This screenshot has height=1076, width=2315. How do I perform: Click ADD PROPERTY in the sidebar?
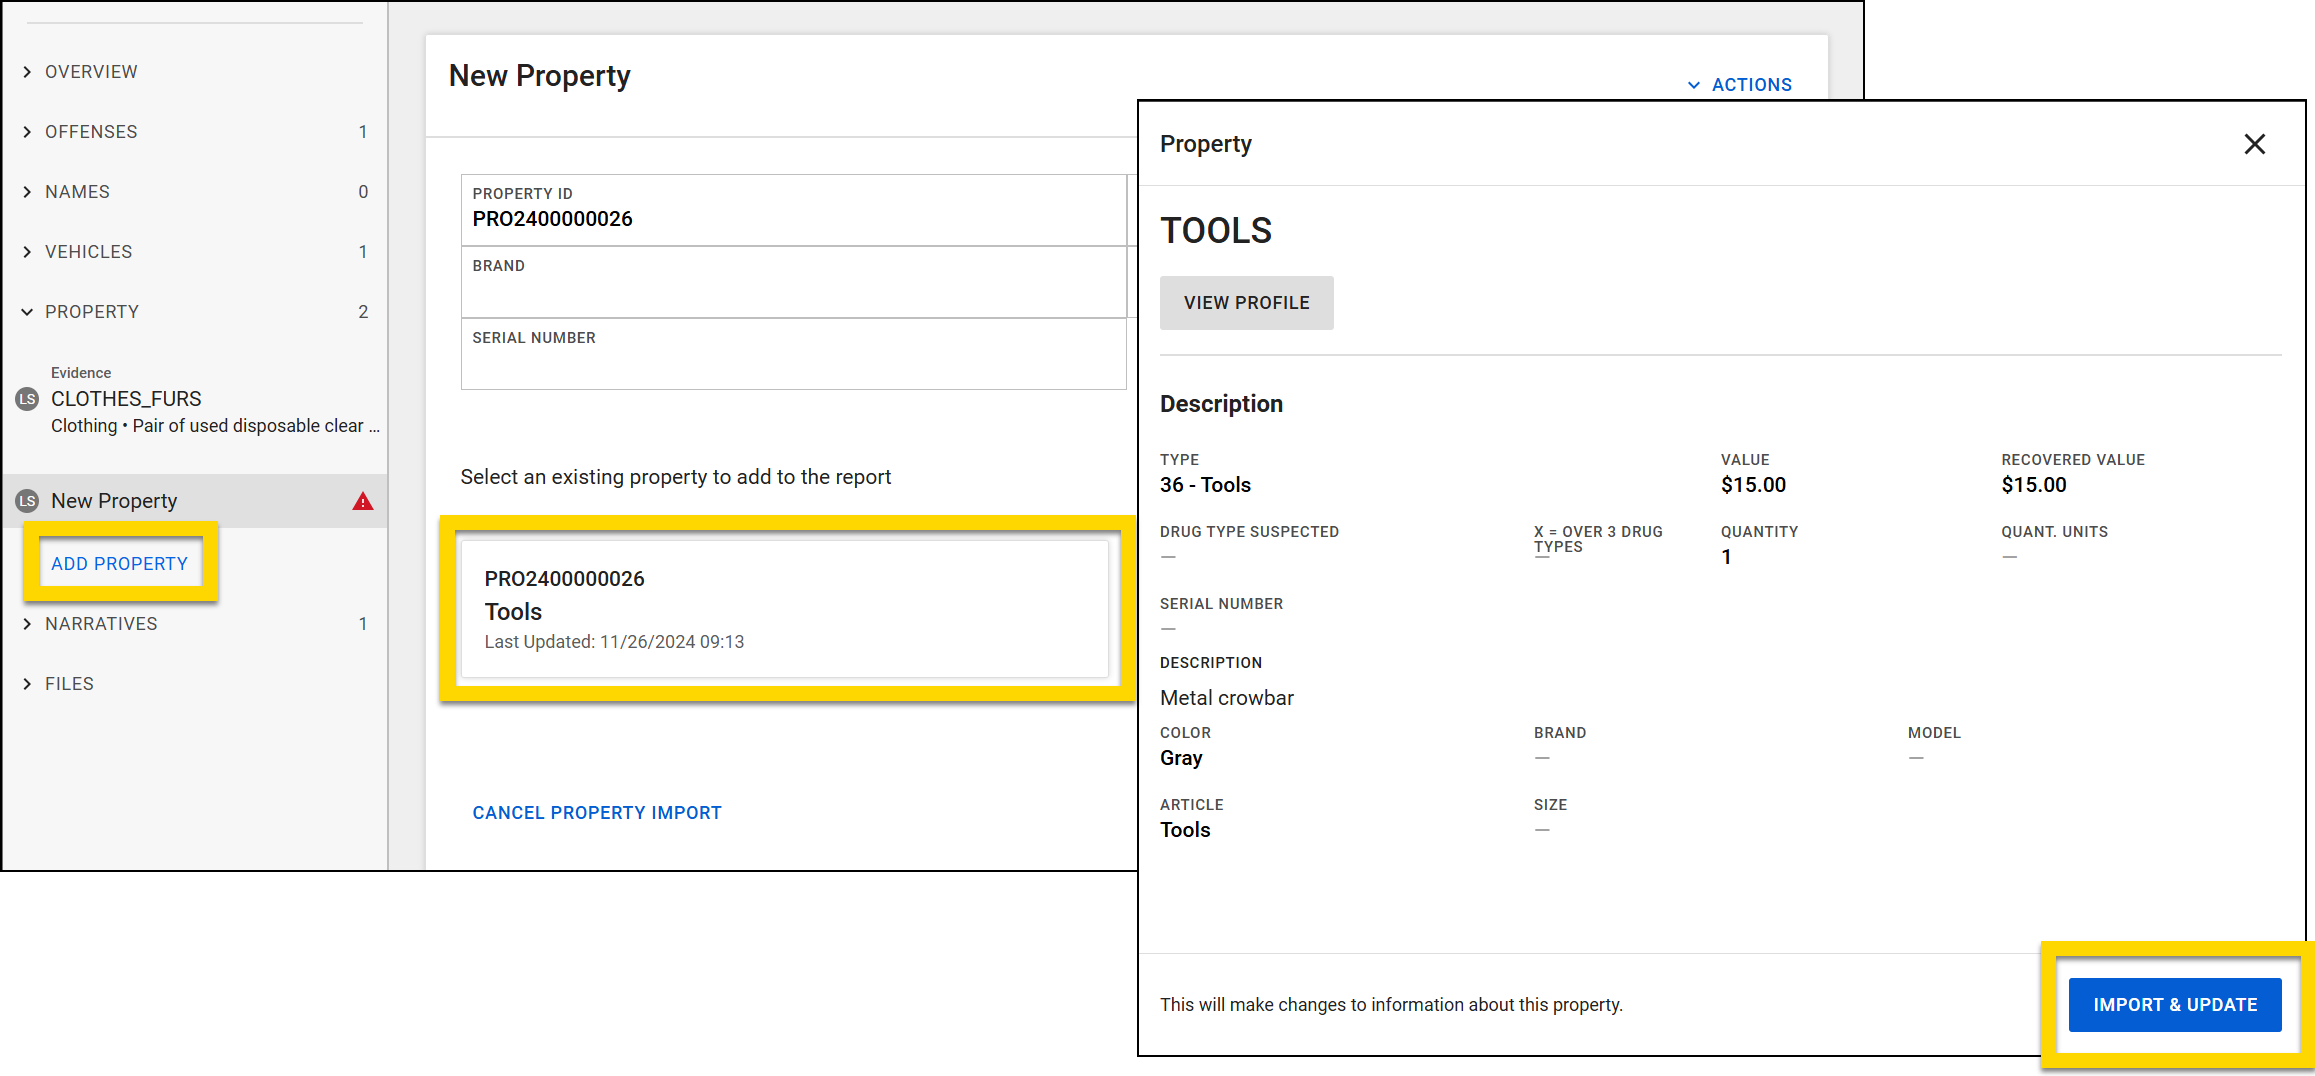[x=118, y=563]
